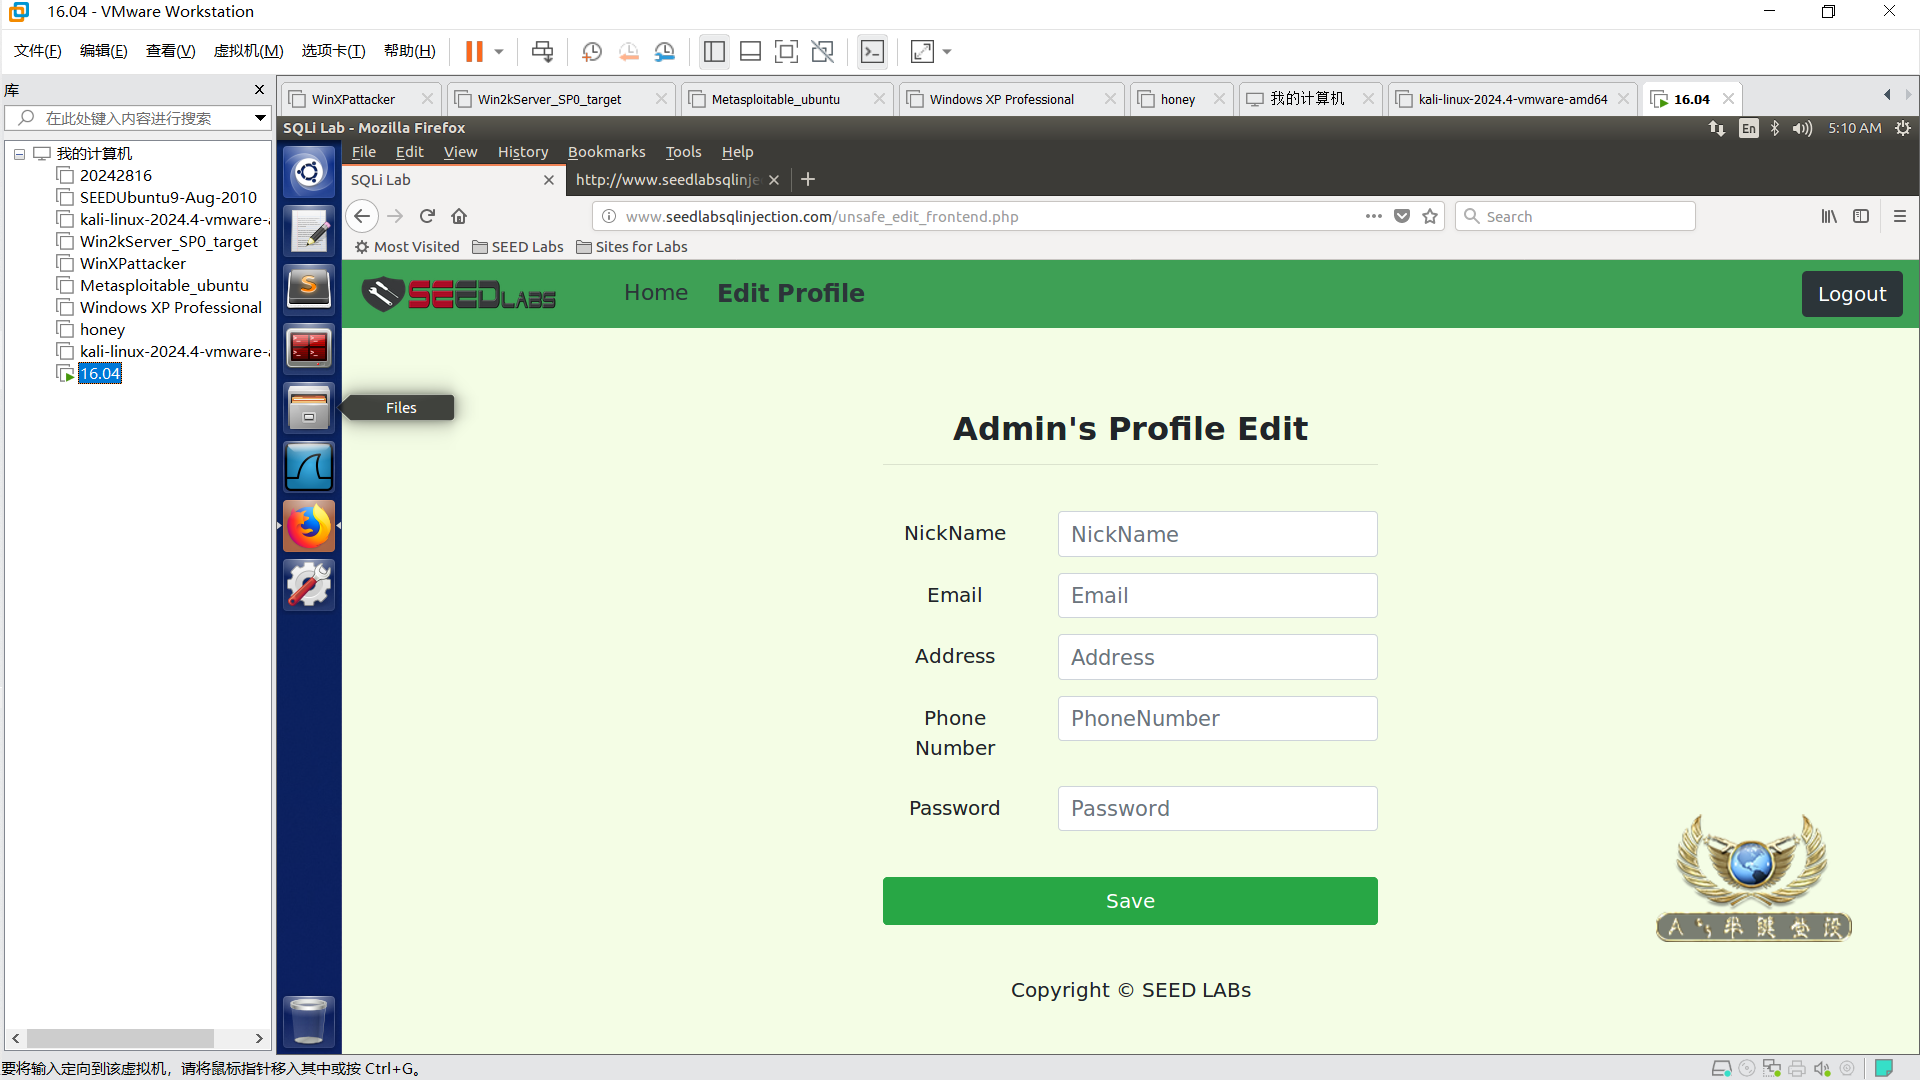
Task: Open library search dropdown arrow
Action: [x=260, y=118]
